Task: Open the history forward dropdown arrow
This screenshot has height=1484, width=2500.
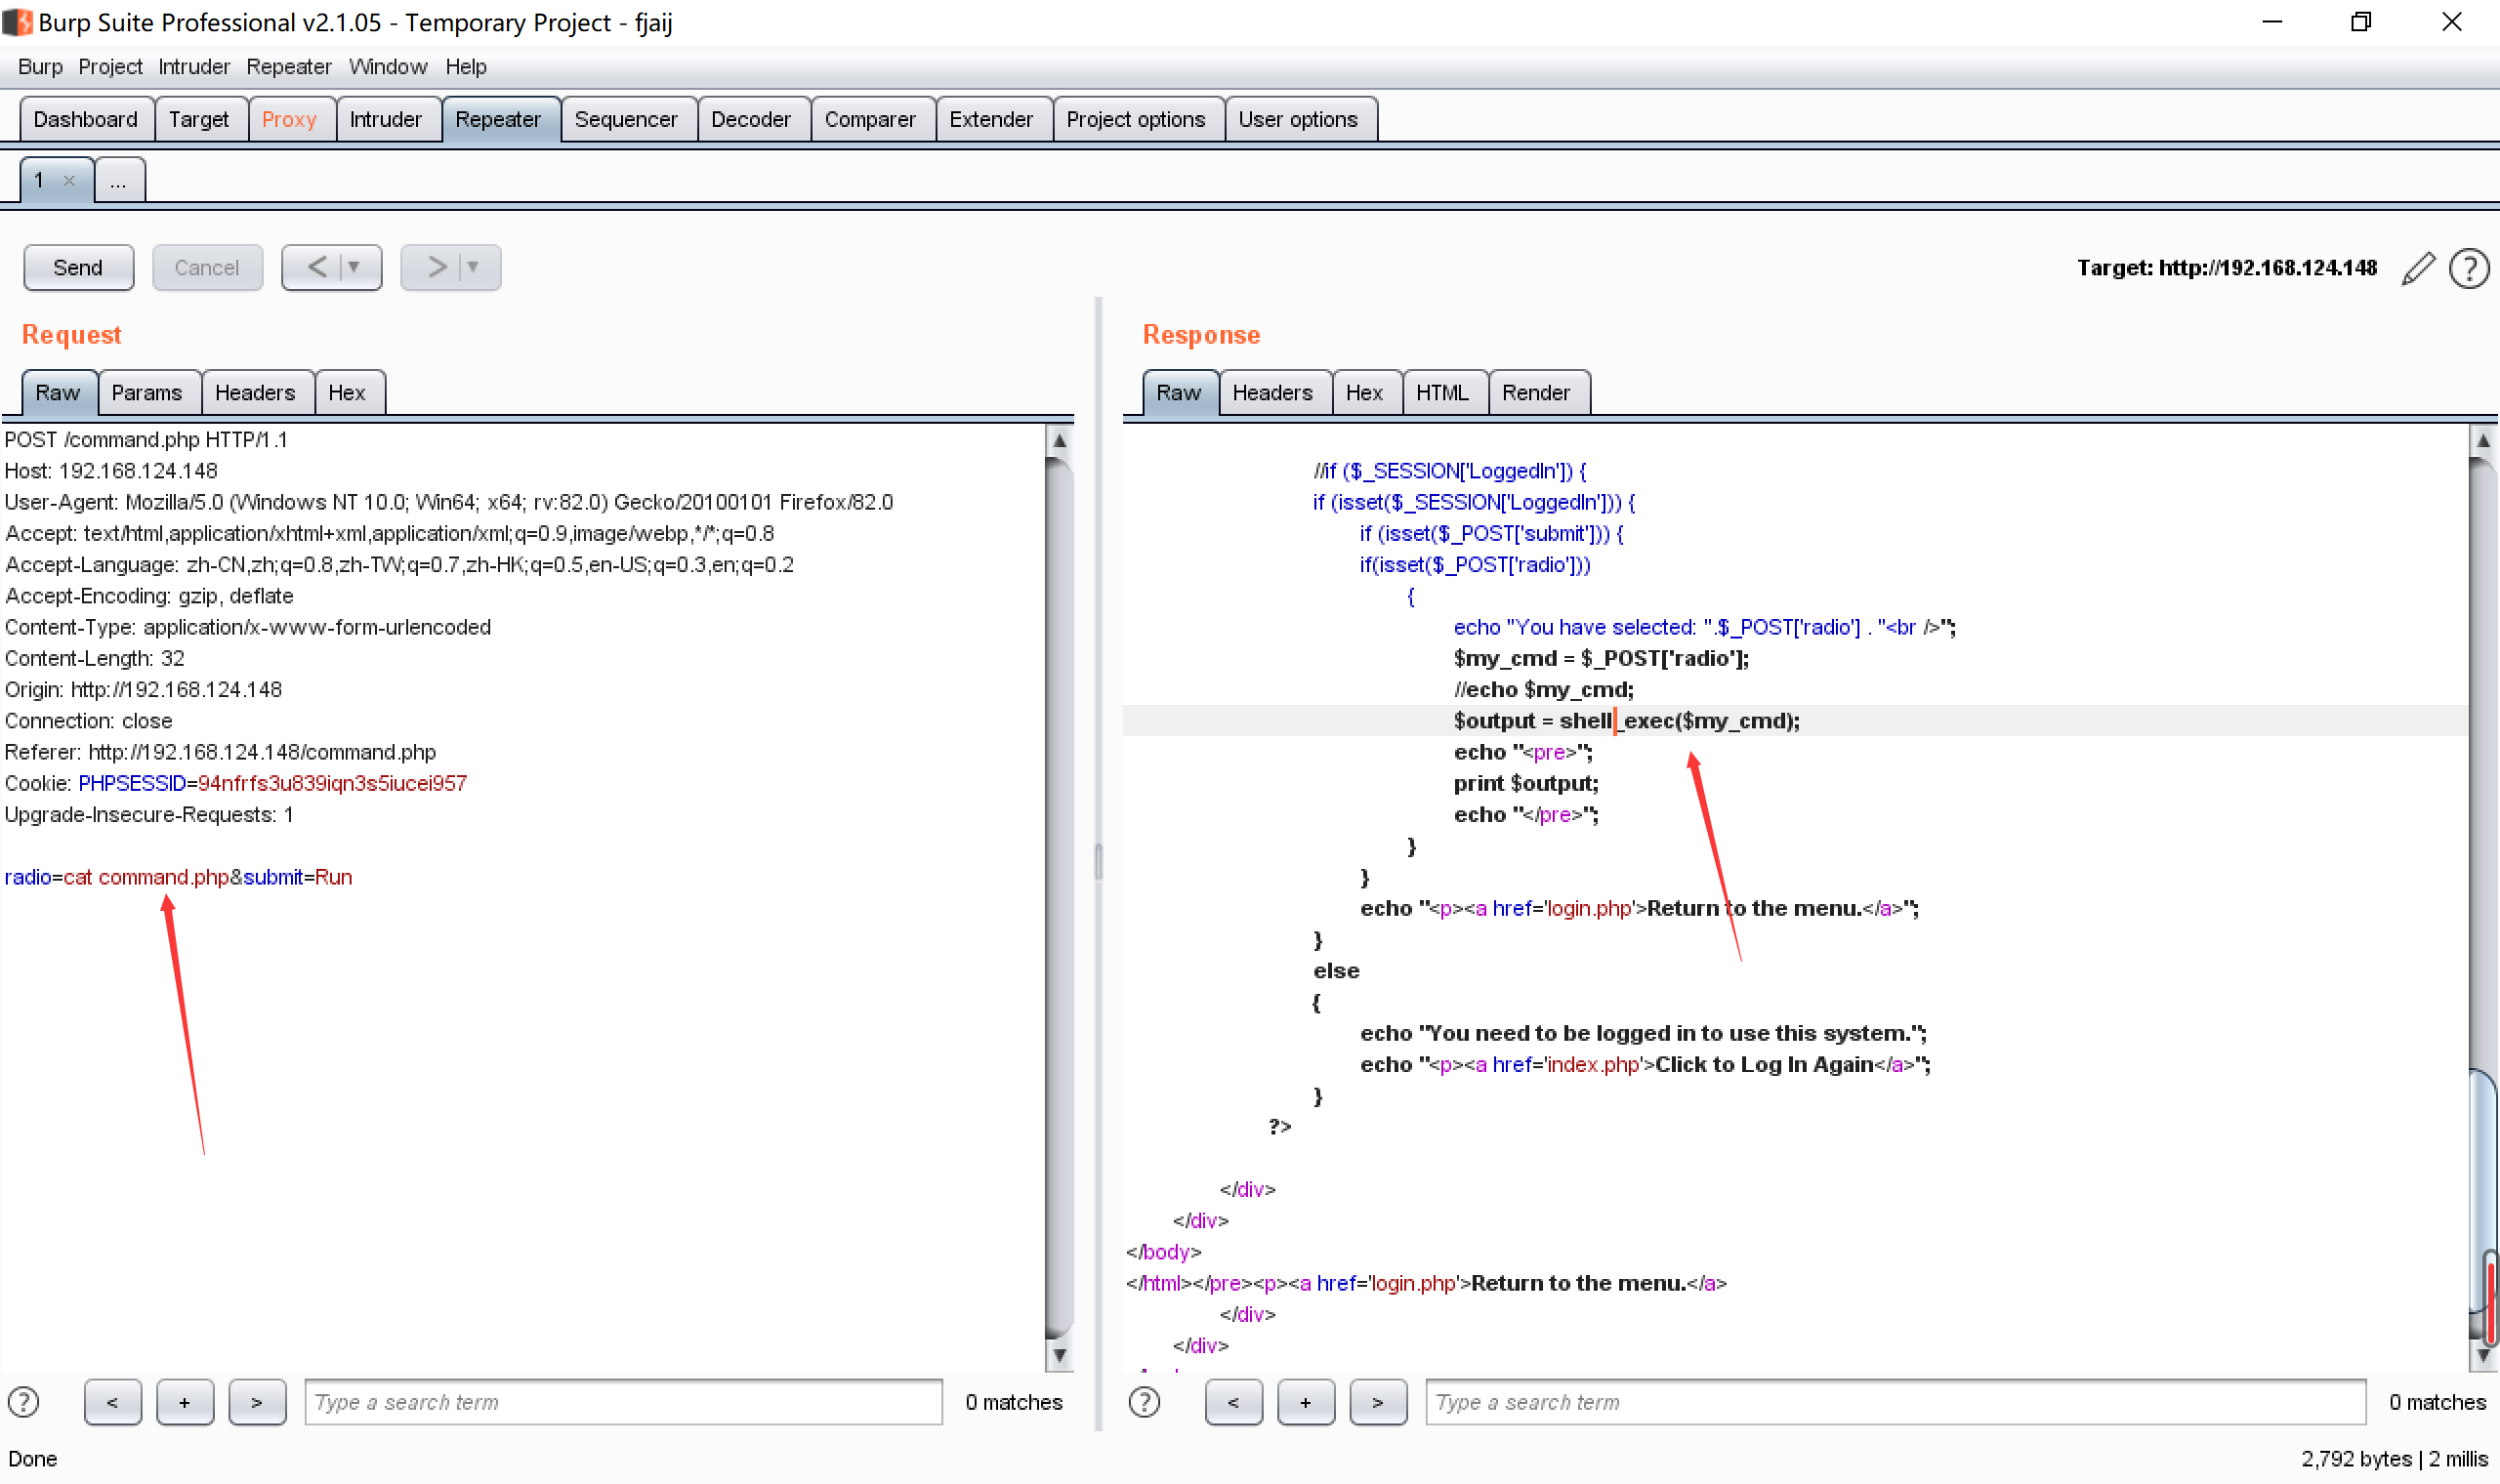Action: (473, 267)
